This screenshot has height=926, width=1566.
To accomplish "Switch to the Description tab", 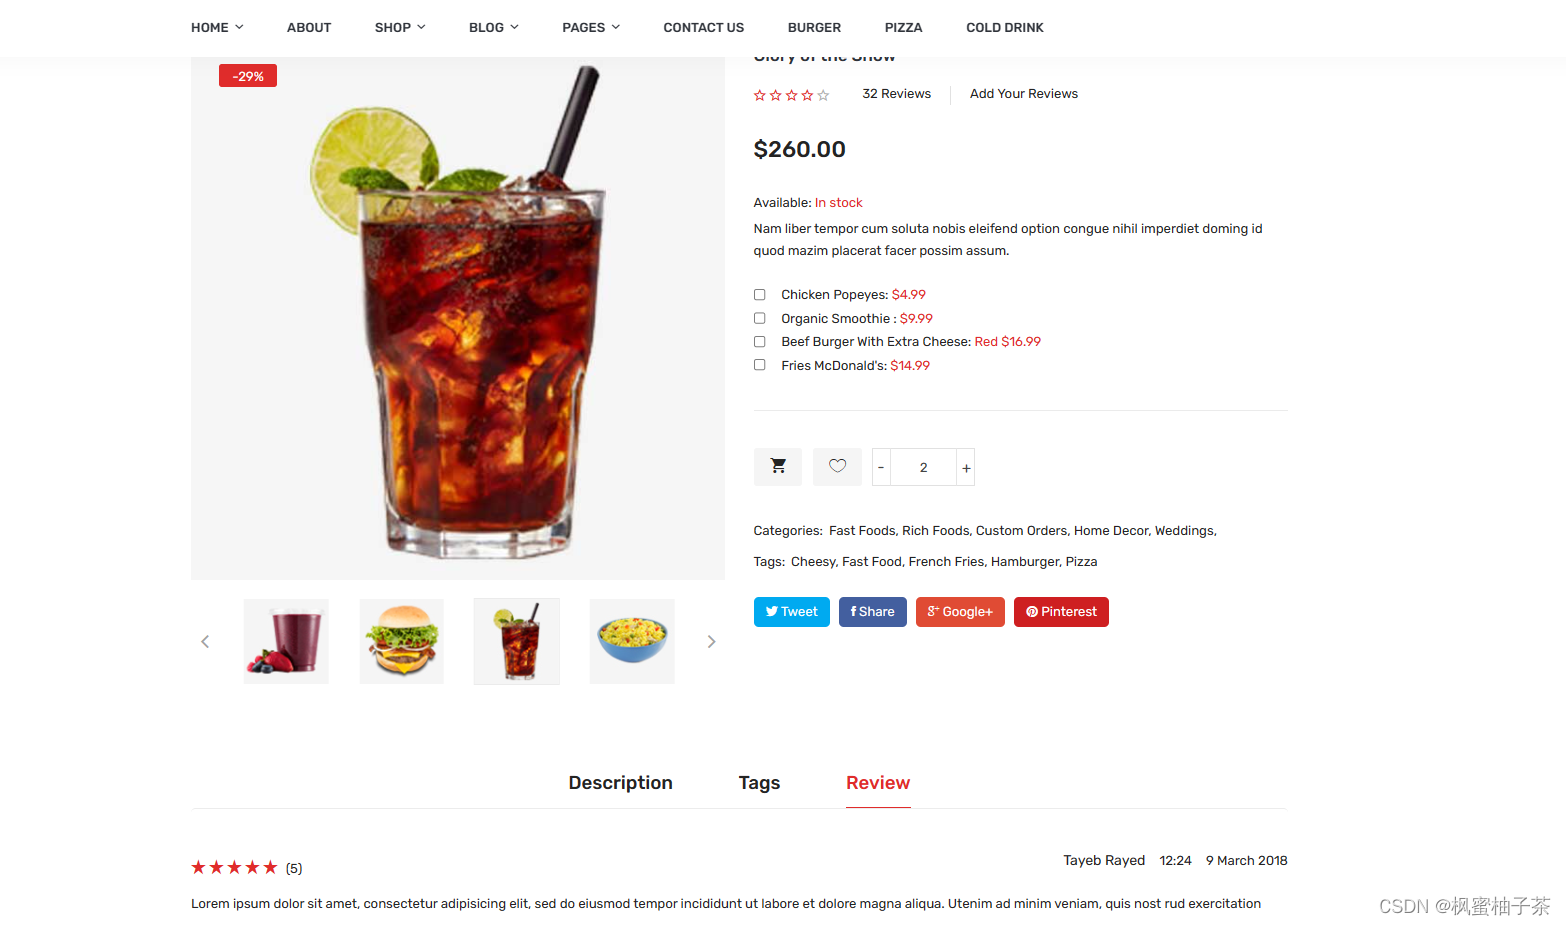I will click(621, 783).
